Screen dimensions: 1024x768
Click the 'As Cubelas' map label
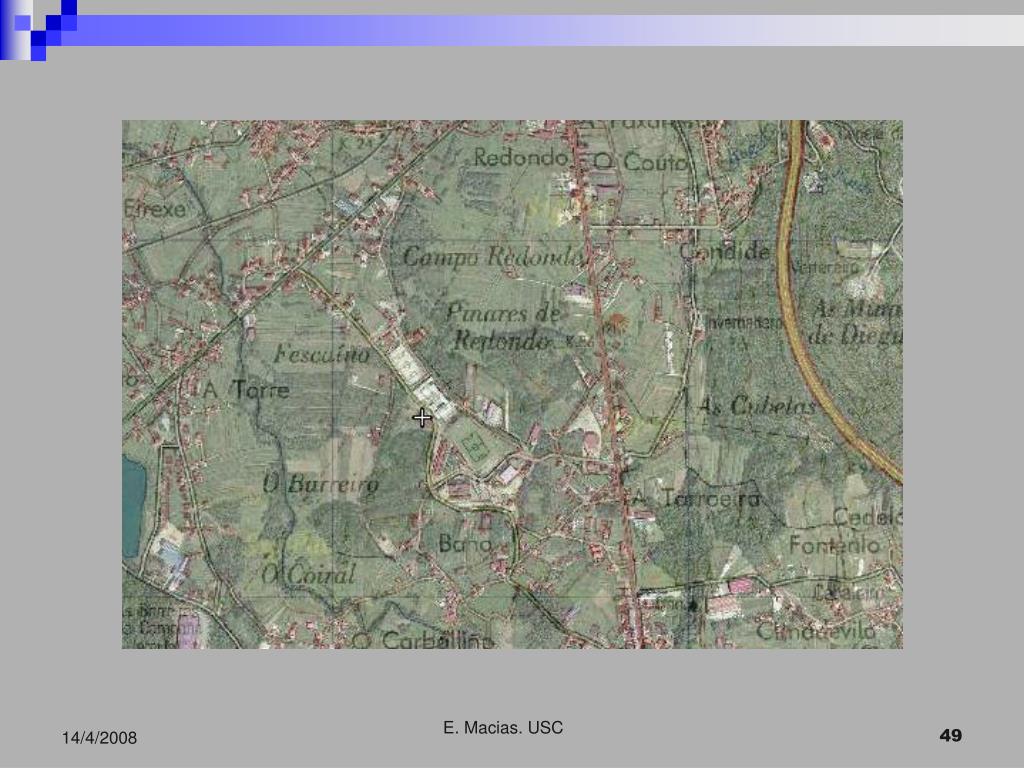click(x=757, y=406)
